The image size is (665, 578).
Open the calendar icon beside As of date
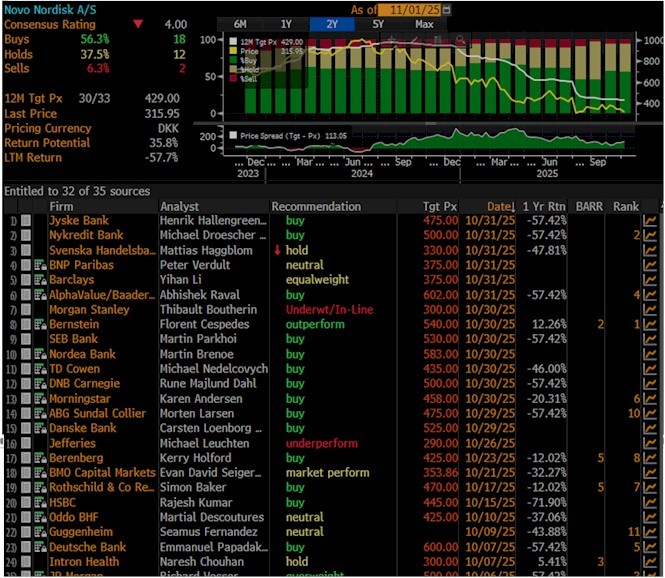point(447,9)
